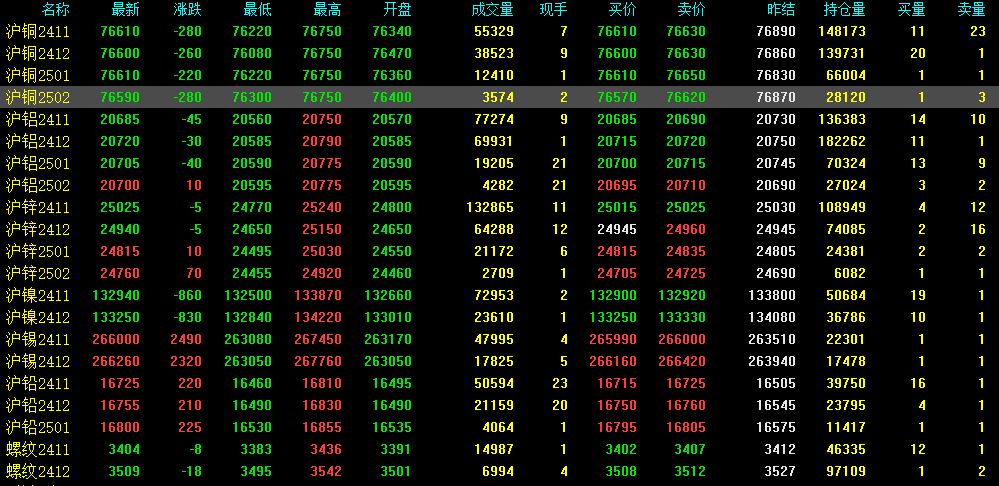Screen dimensions: 999x486
Task: Click 沪铝2411 volume value 77274
Action: [494, 120]
